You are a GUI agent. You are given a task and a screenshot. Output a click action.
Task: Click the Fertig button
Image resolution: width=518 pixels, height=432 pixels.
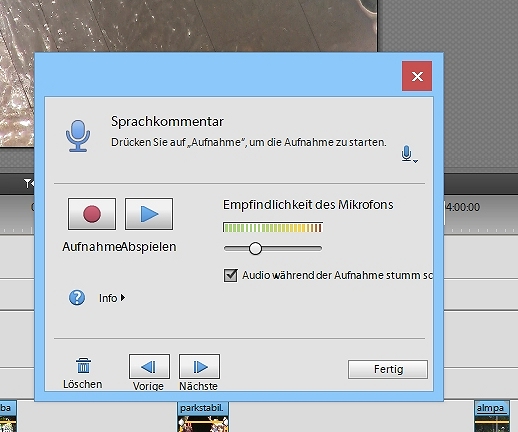(388, 369)
